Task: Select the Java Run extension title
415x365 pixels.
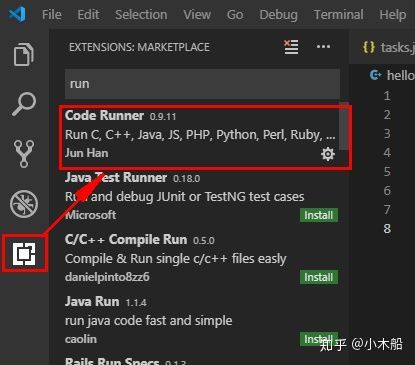Action: point(92,301)
